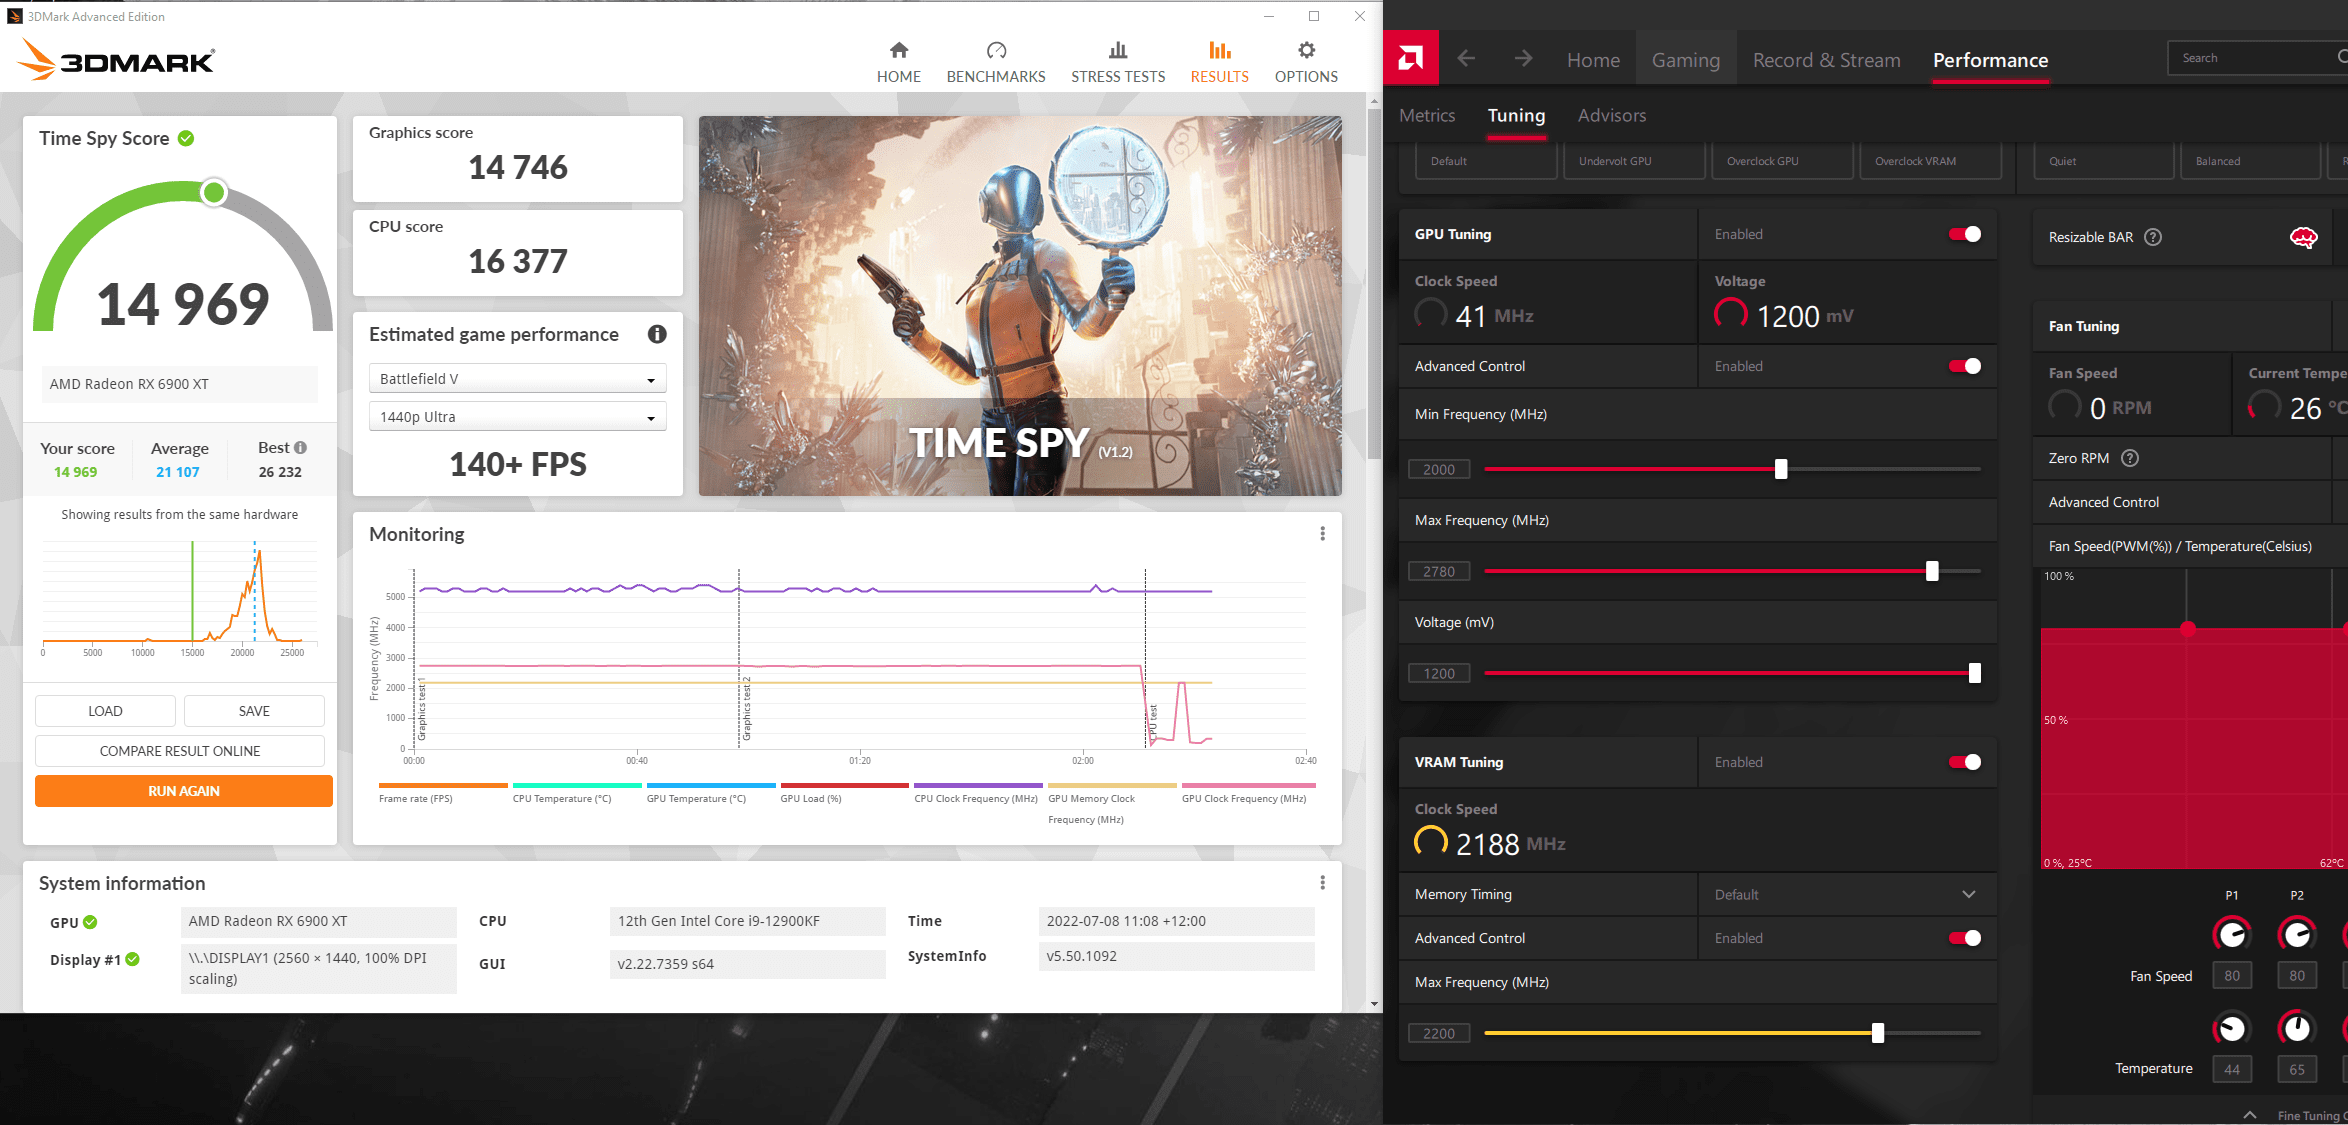Viewport: 2348px width, 1125px height.
Task: Click the Voltage 1200 value field
Action: point(1439,673)
